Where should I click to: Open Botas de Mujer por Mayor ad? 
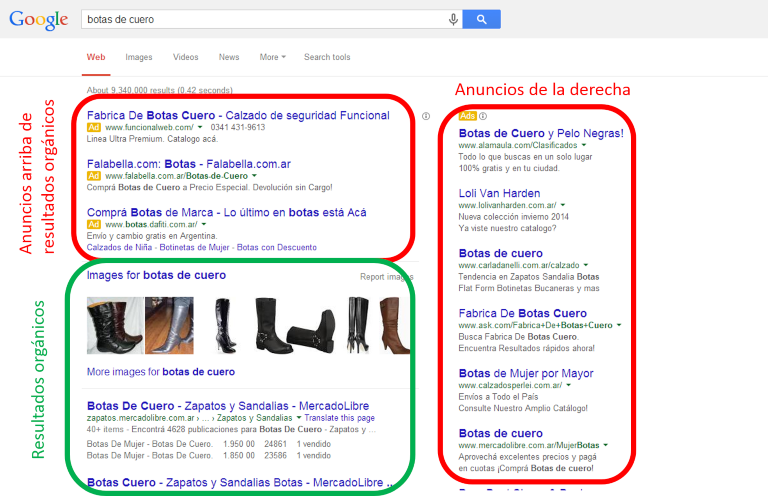point(526,373)
